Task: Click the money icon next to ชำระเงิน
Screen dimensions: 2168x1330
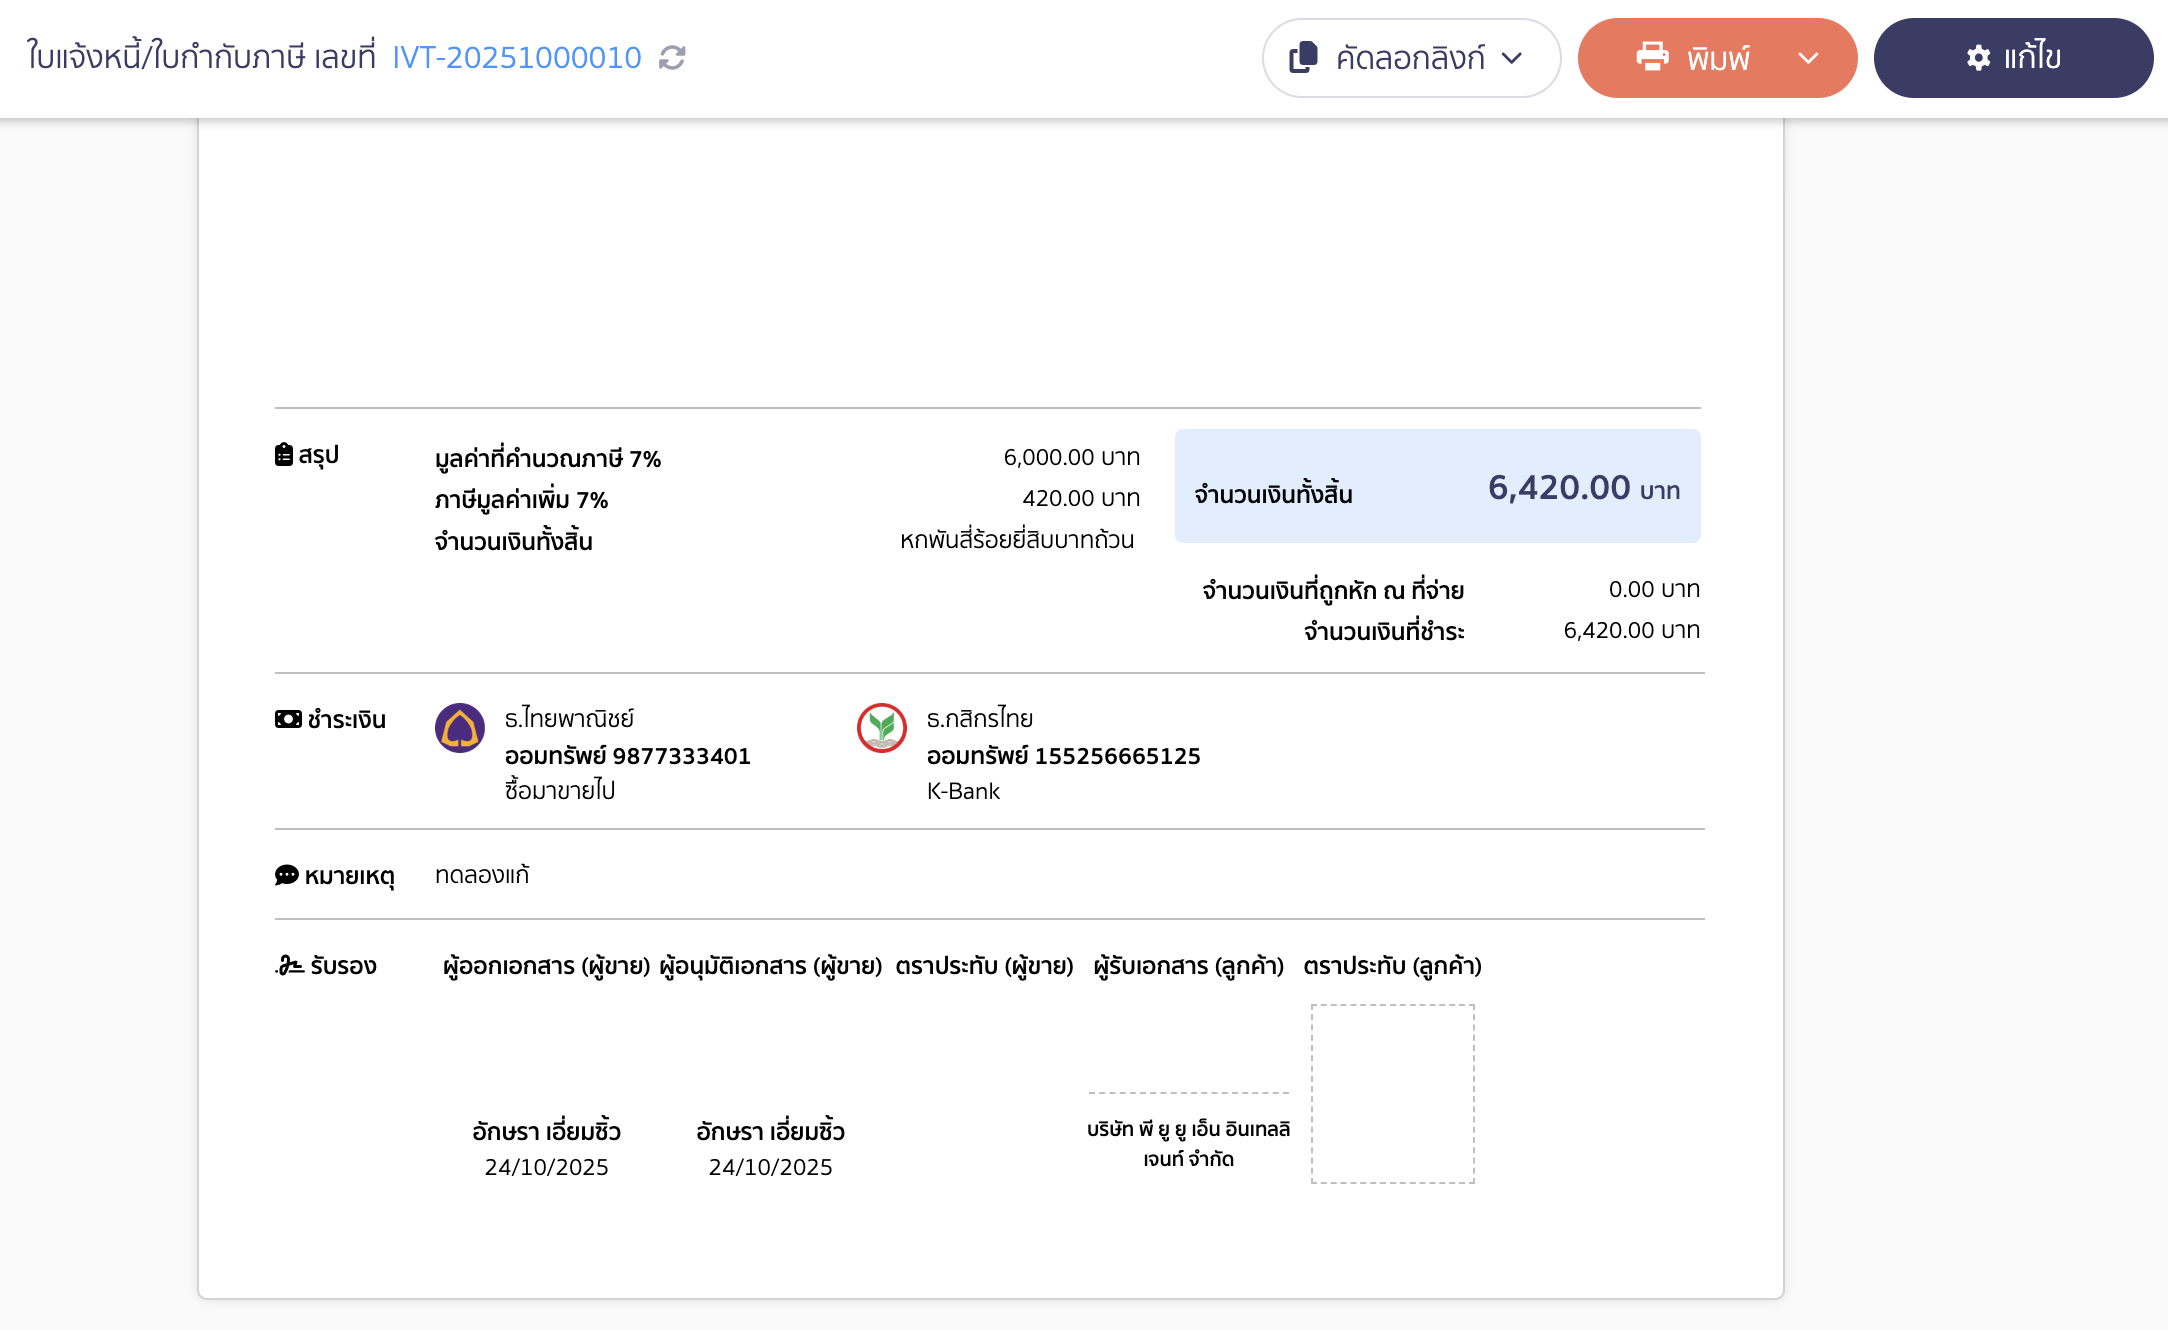Action: 288,719
